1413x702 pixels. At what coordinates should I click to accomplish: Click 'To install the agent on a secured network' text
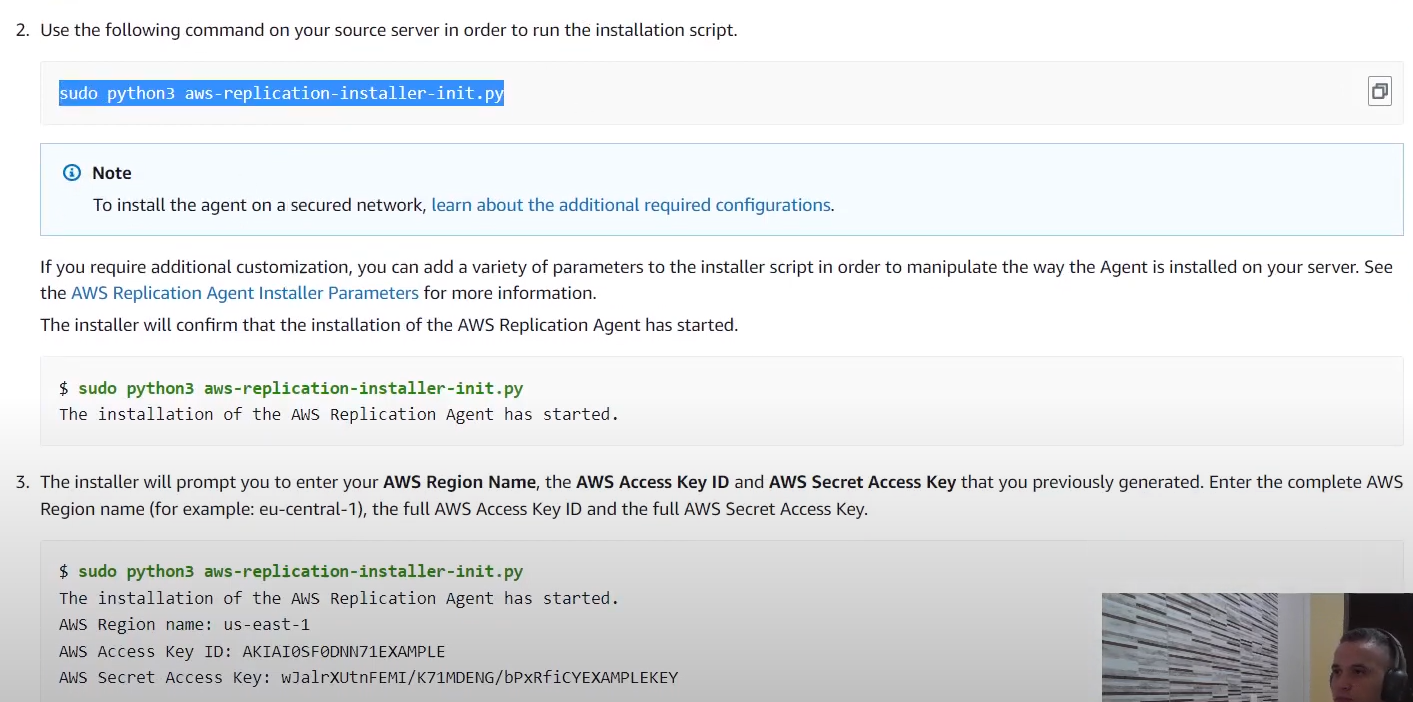click(x=260, y=205)
